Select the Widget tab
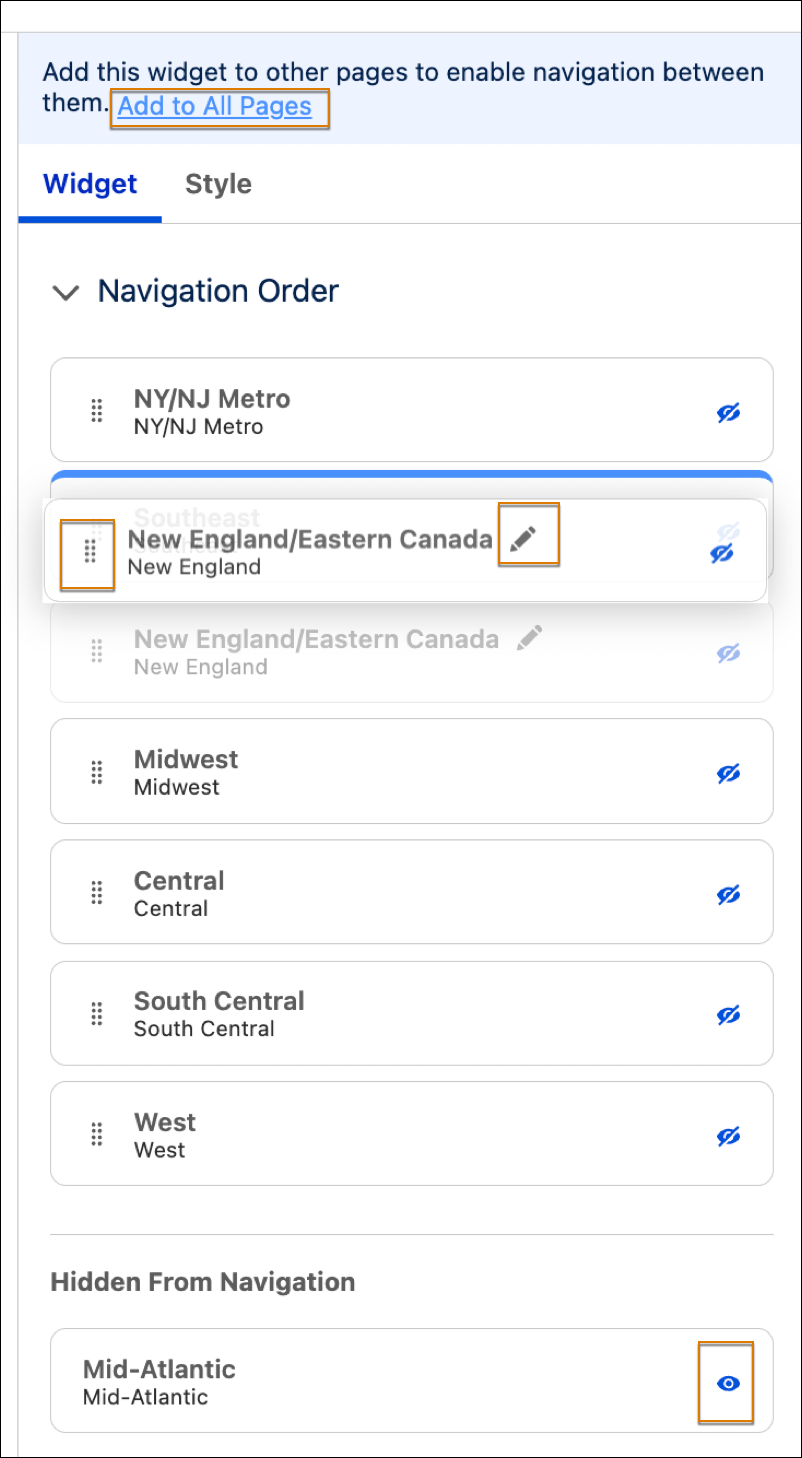Image resolution: width=802 pixels, height=1458 pixels. 90,184
